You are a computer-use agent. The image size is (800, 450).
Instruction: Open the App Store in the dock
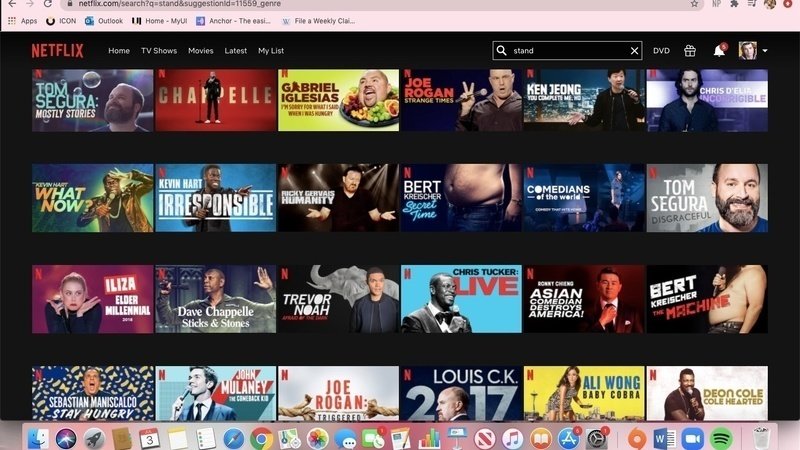point(568,438)
